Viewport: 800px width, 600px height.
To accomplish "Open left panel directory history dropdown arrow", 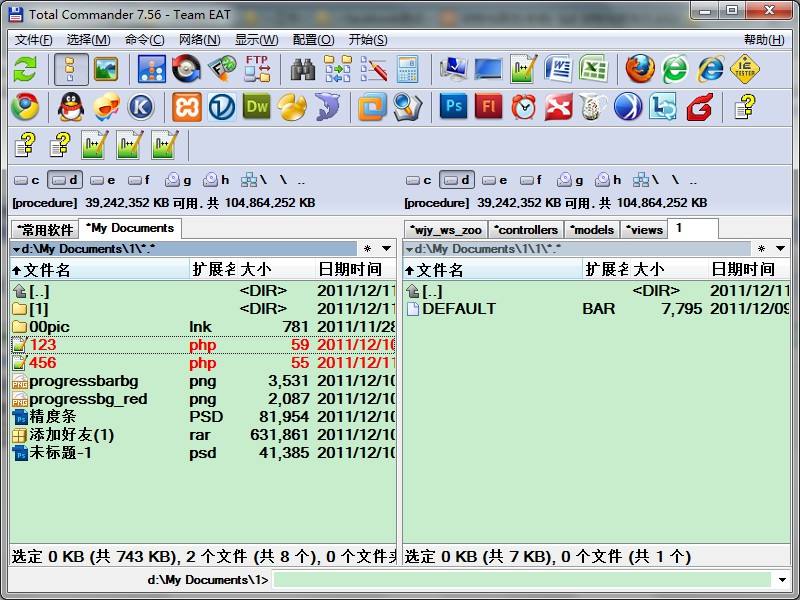I will 387,249.
